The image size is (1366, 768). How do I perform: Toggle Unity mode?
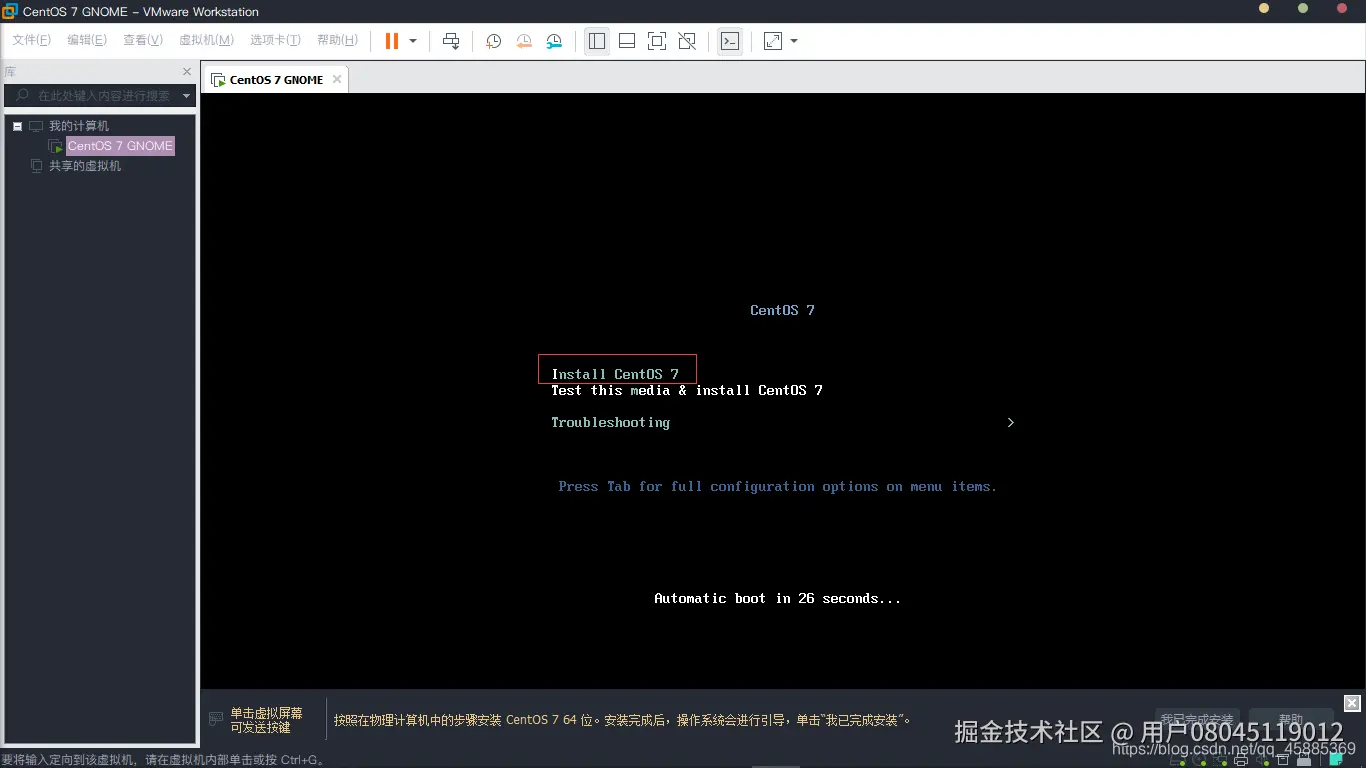[x=686, y=41]
